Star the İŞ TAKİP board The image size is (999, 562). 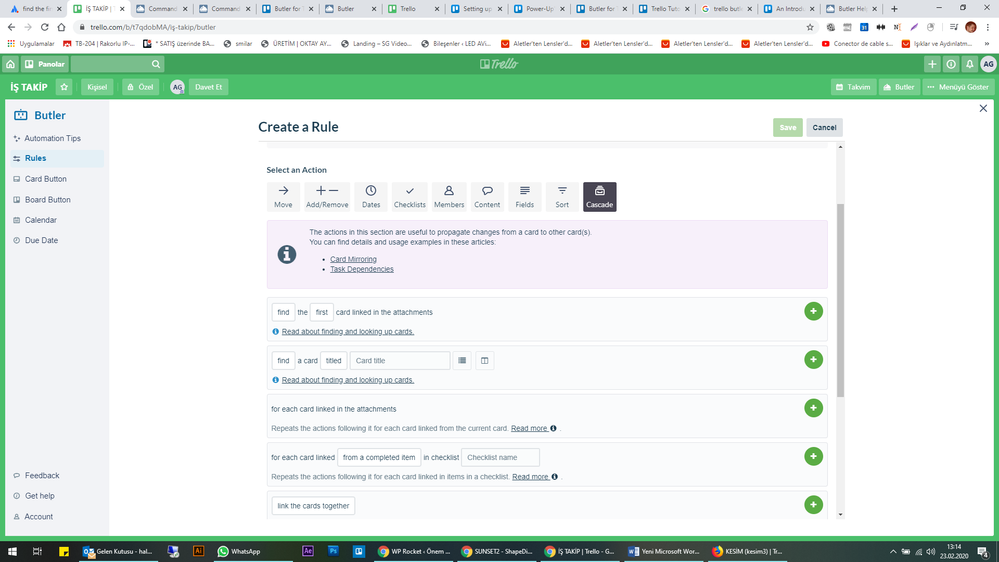64,87
